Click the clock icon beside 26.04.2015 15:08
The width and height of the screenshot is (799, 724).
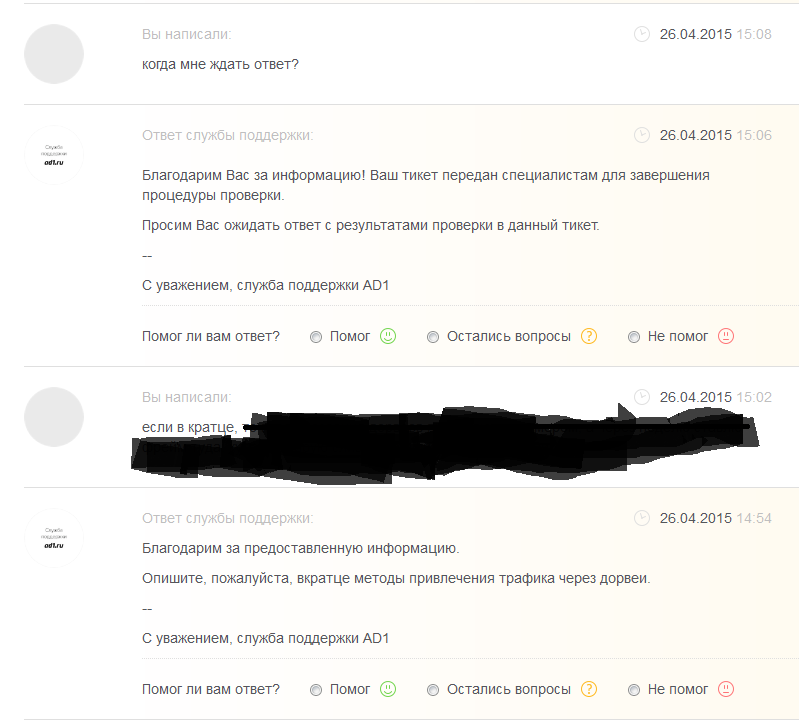tap(642, 34)
